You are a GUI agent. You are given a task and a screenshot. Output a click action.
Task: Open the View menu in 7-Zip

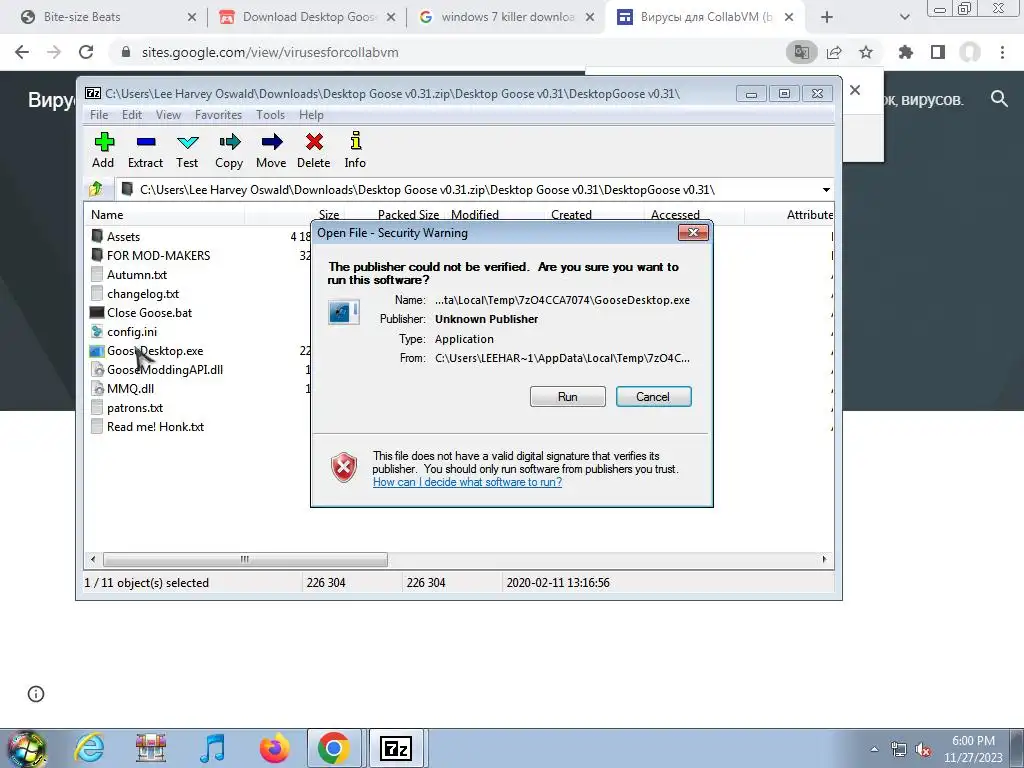click(x=168, y=115)
